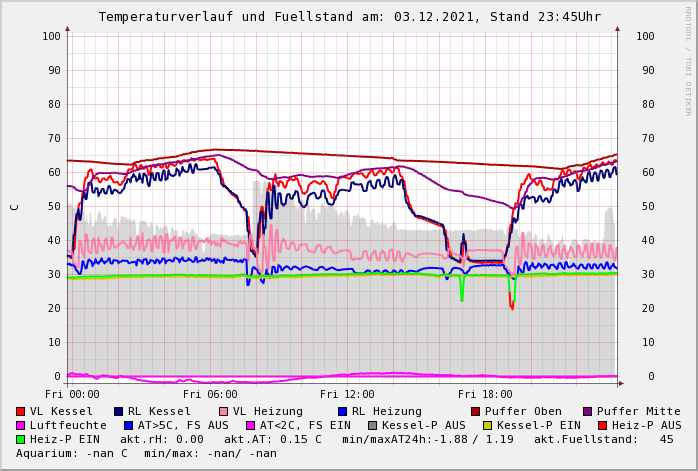Click the magenta Luftfeuchte legend swatch

tap(21, 425)
